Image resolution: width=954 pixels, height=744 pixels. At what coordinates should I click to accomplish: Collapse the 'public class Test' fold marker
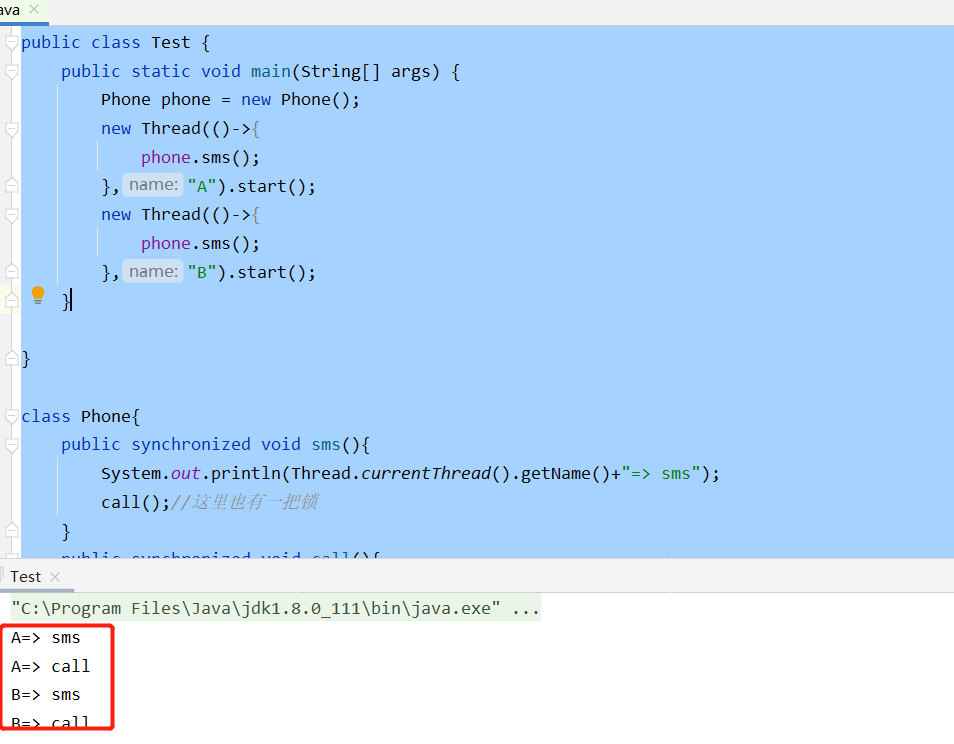point(12,43)
